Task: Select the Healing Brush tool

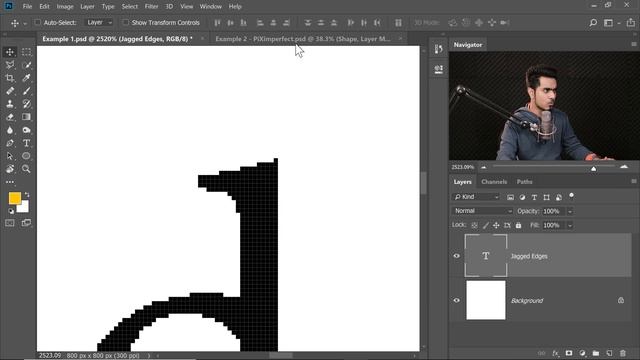Action: [10, 91]
